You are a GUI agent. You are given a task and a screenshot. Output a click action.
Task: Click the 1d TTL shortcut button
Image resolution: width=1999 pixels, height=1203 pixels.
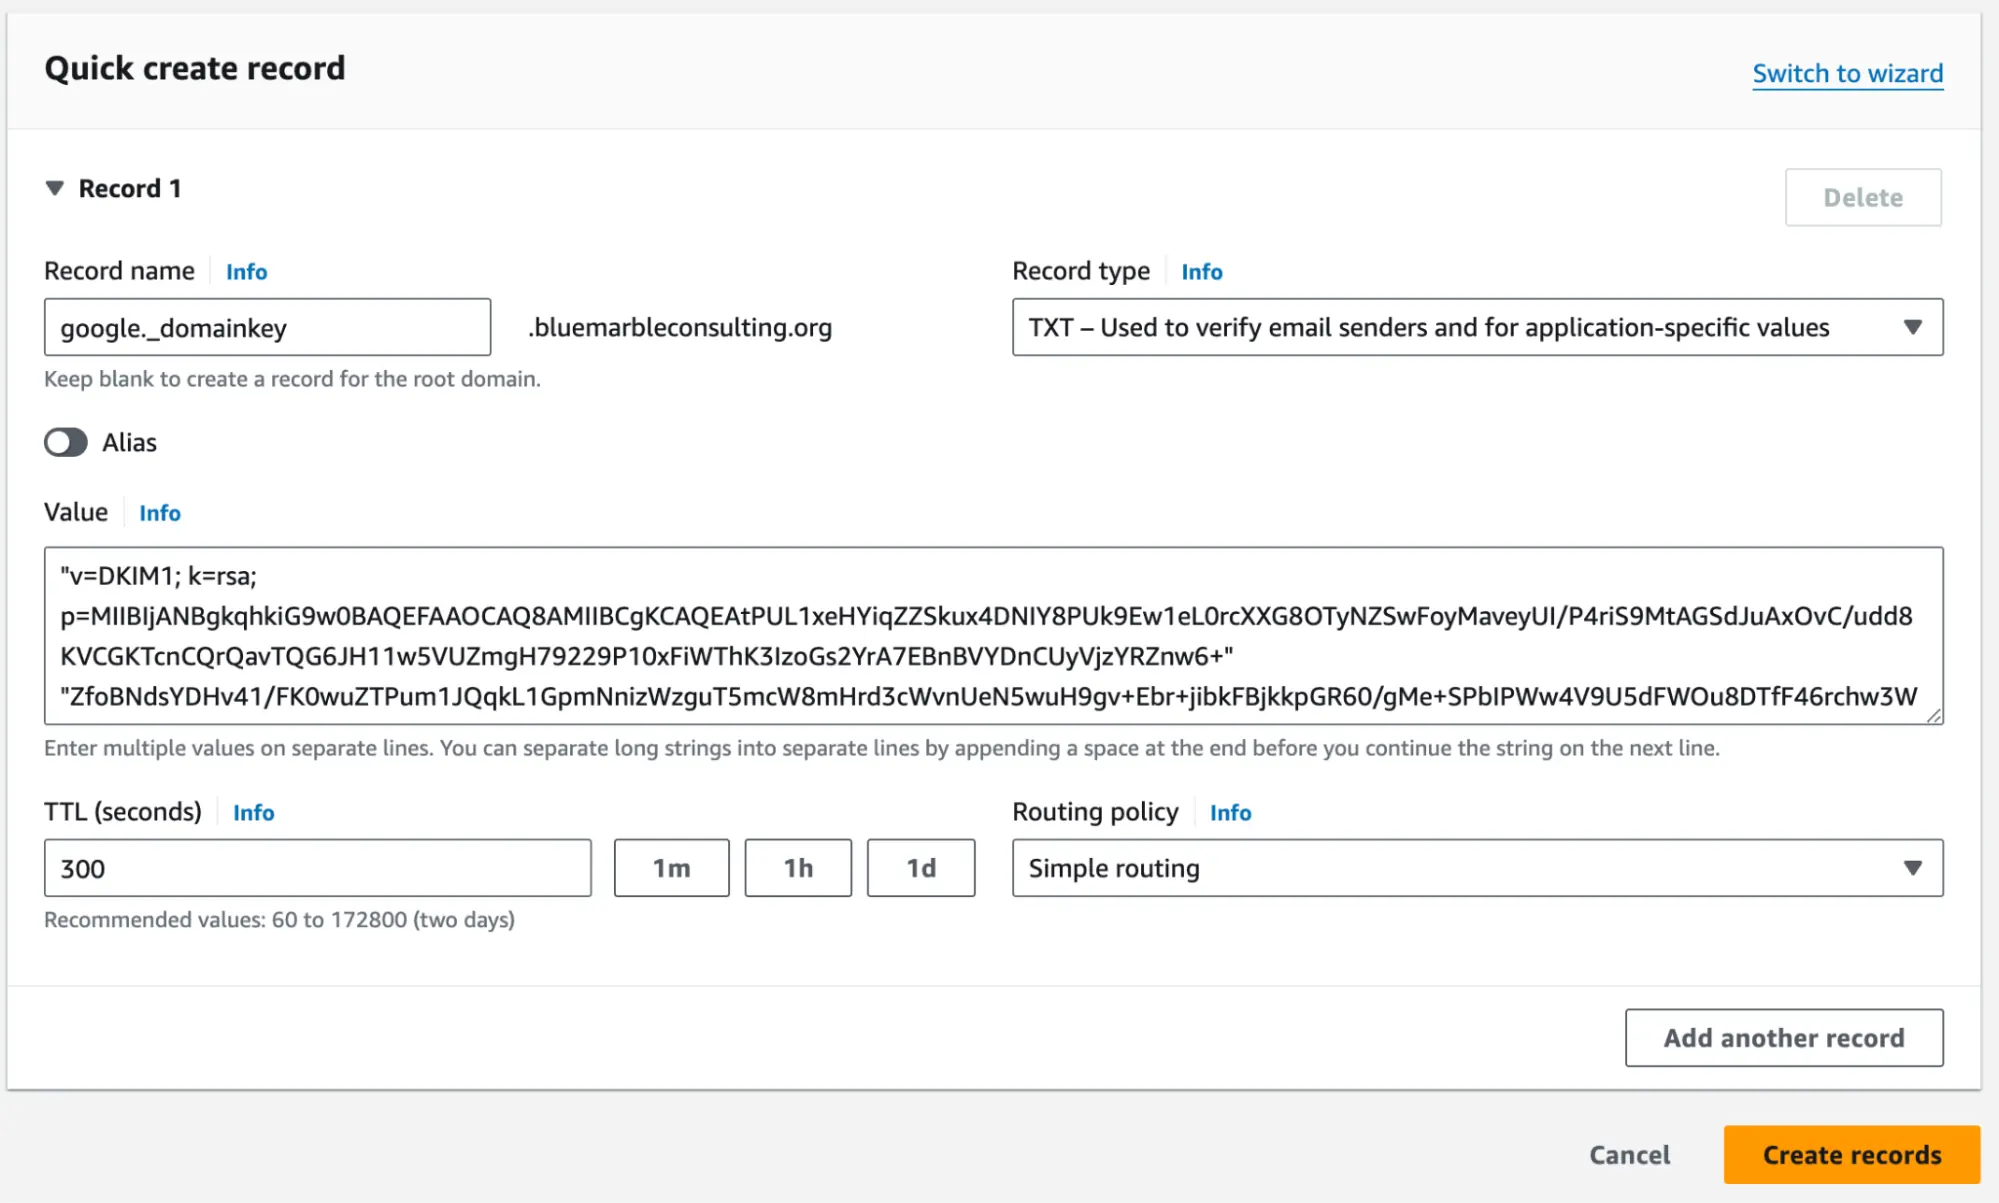pyautogui.click(x=921, y=868)
